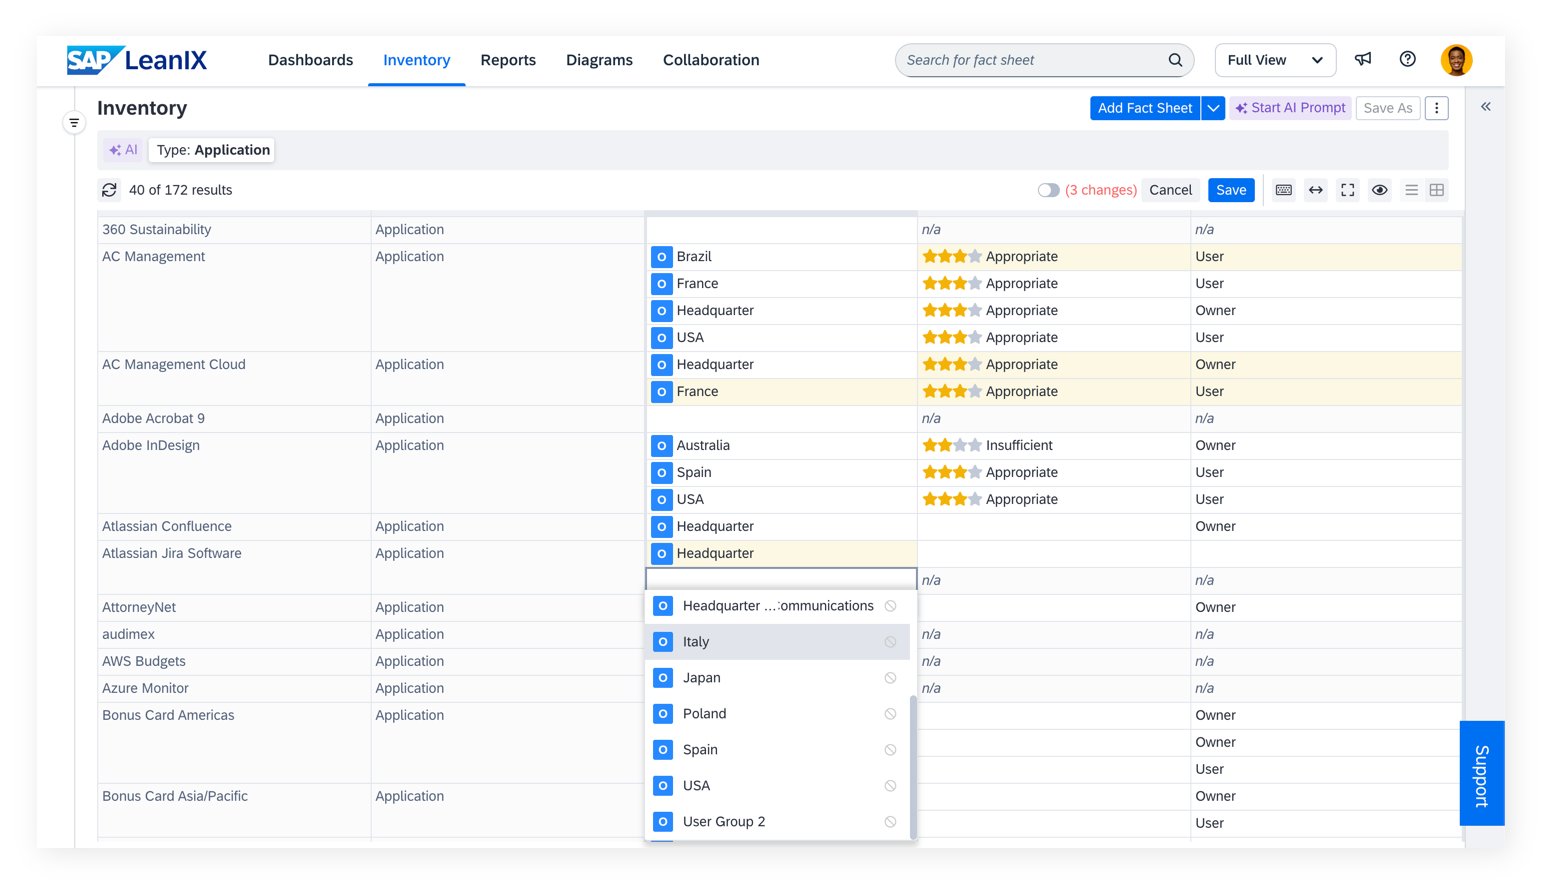This screenshot has width=1550, height=894.
Task: Click the organization icon next to Brazil
Action: [x=661, y=257]
